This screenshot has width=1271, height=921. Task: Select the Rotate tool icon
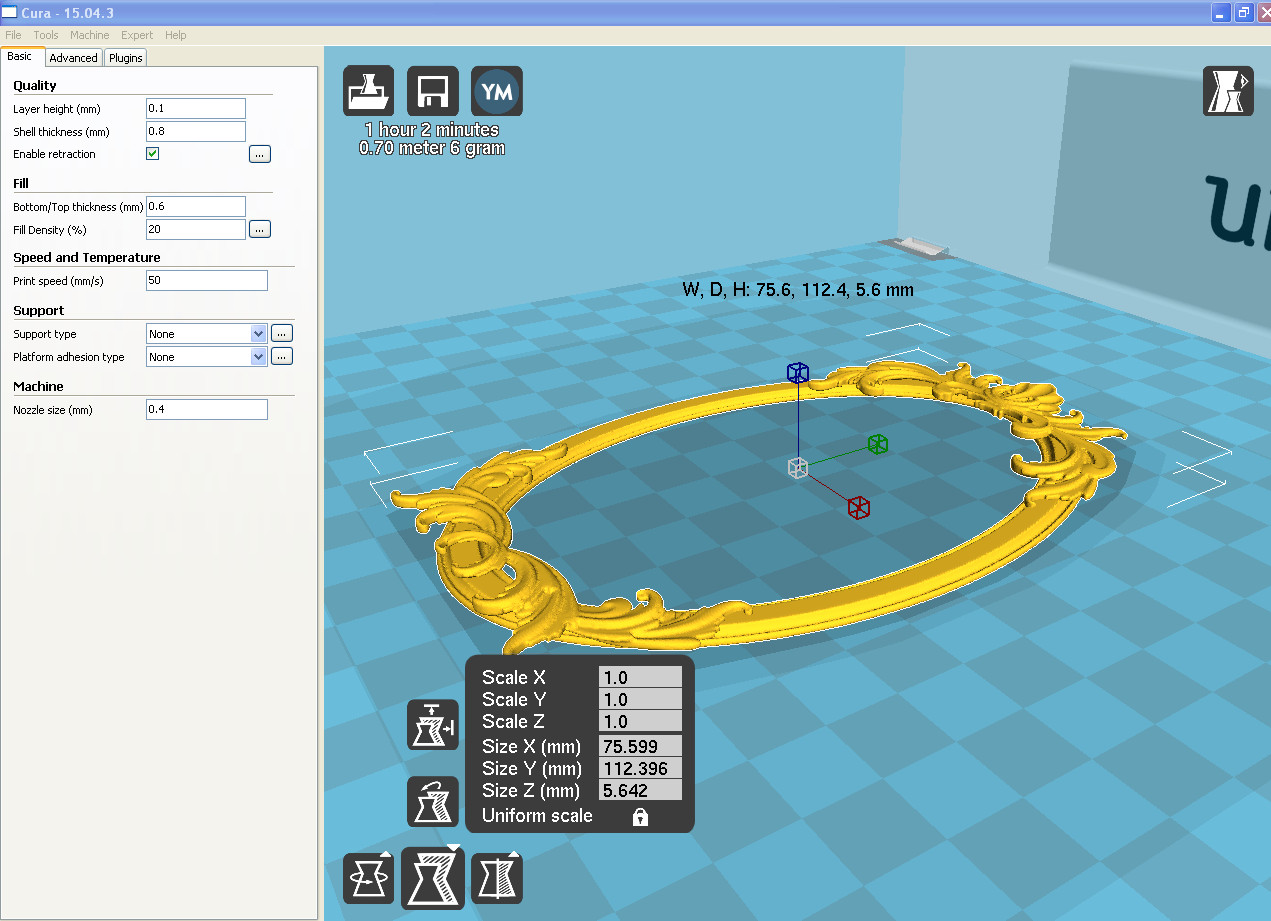pyautogui.click(x=368, y=879)
